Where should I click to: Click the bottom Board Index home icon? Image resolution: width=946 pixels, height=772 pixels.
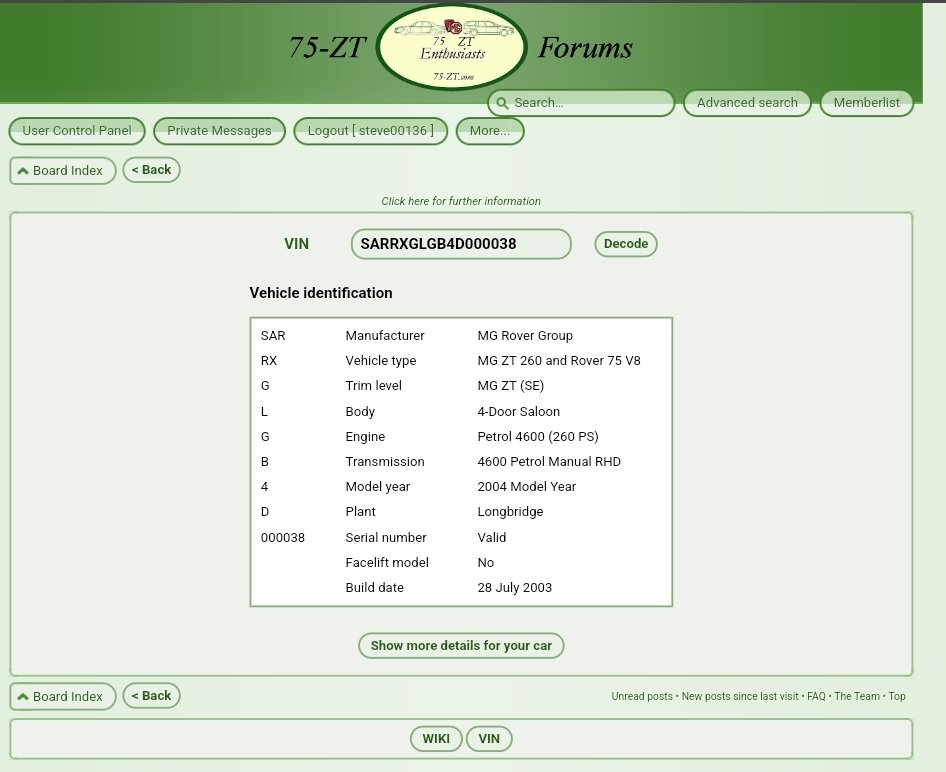tap(23, 697)
